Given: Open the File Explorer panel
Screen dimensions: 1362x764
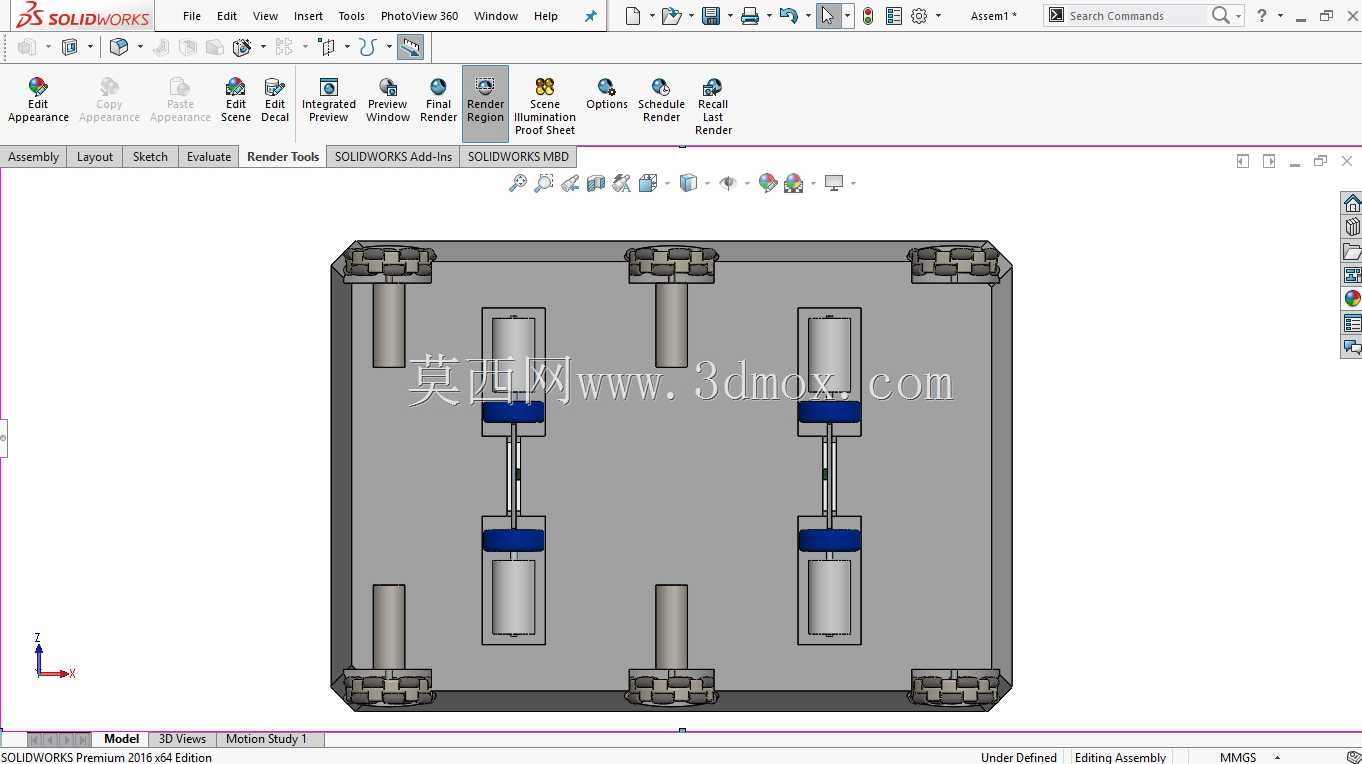Looking at the screenshot, I should click(1352, 251).
